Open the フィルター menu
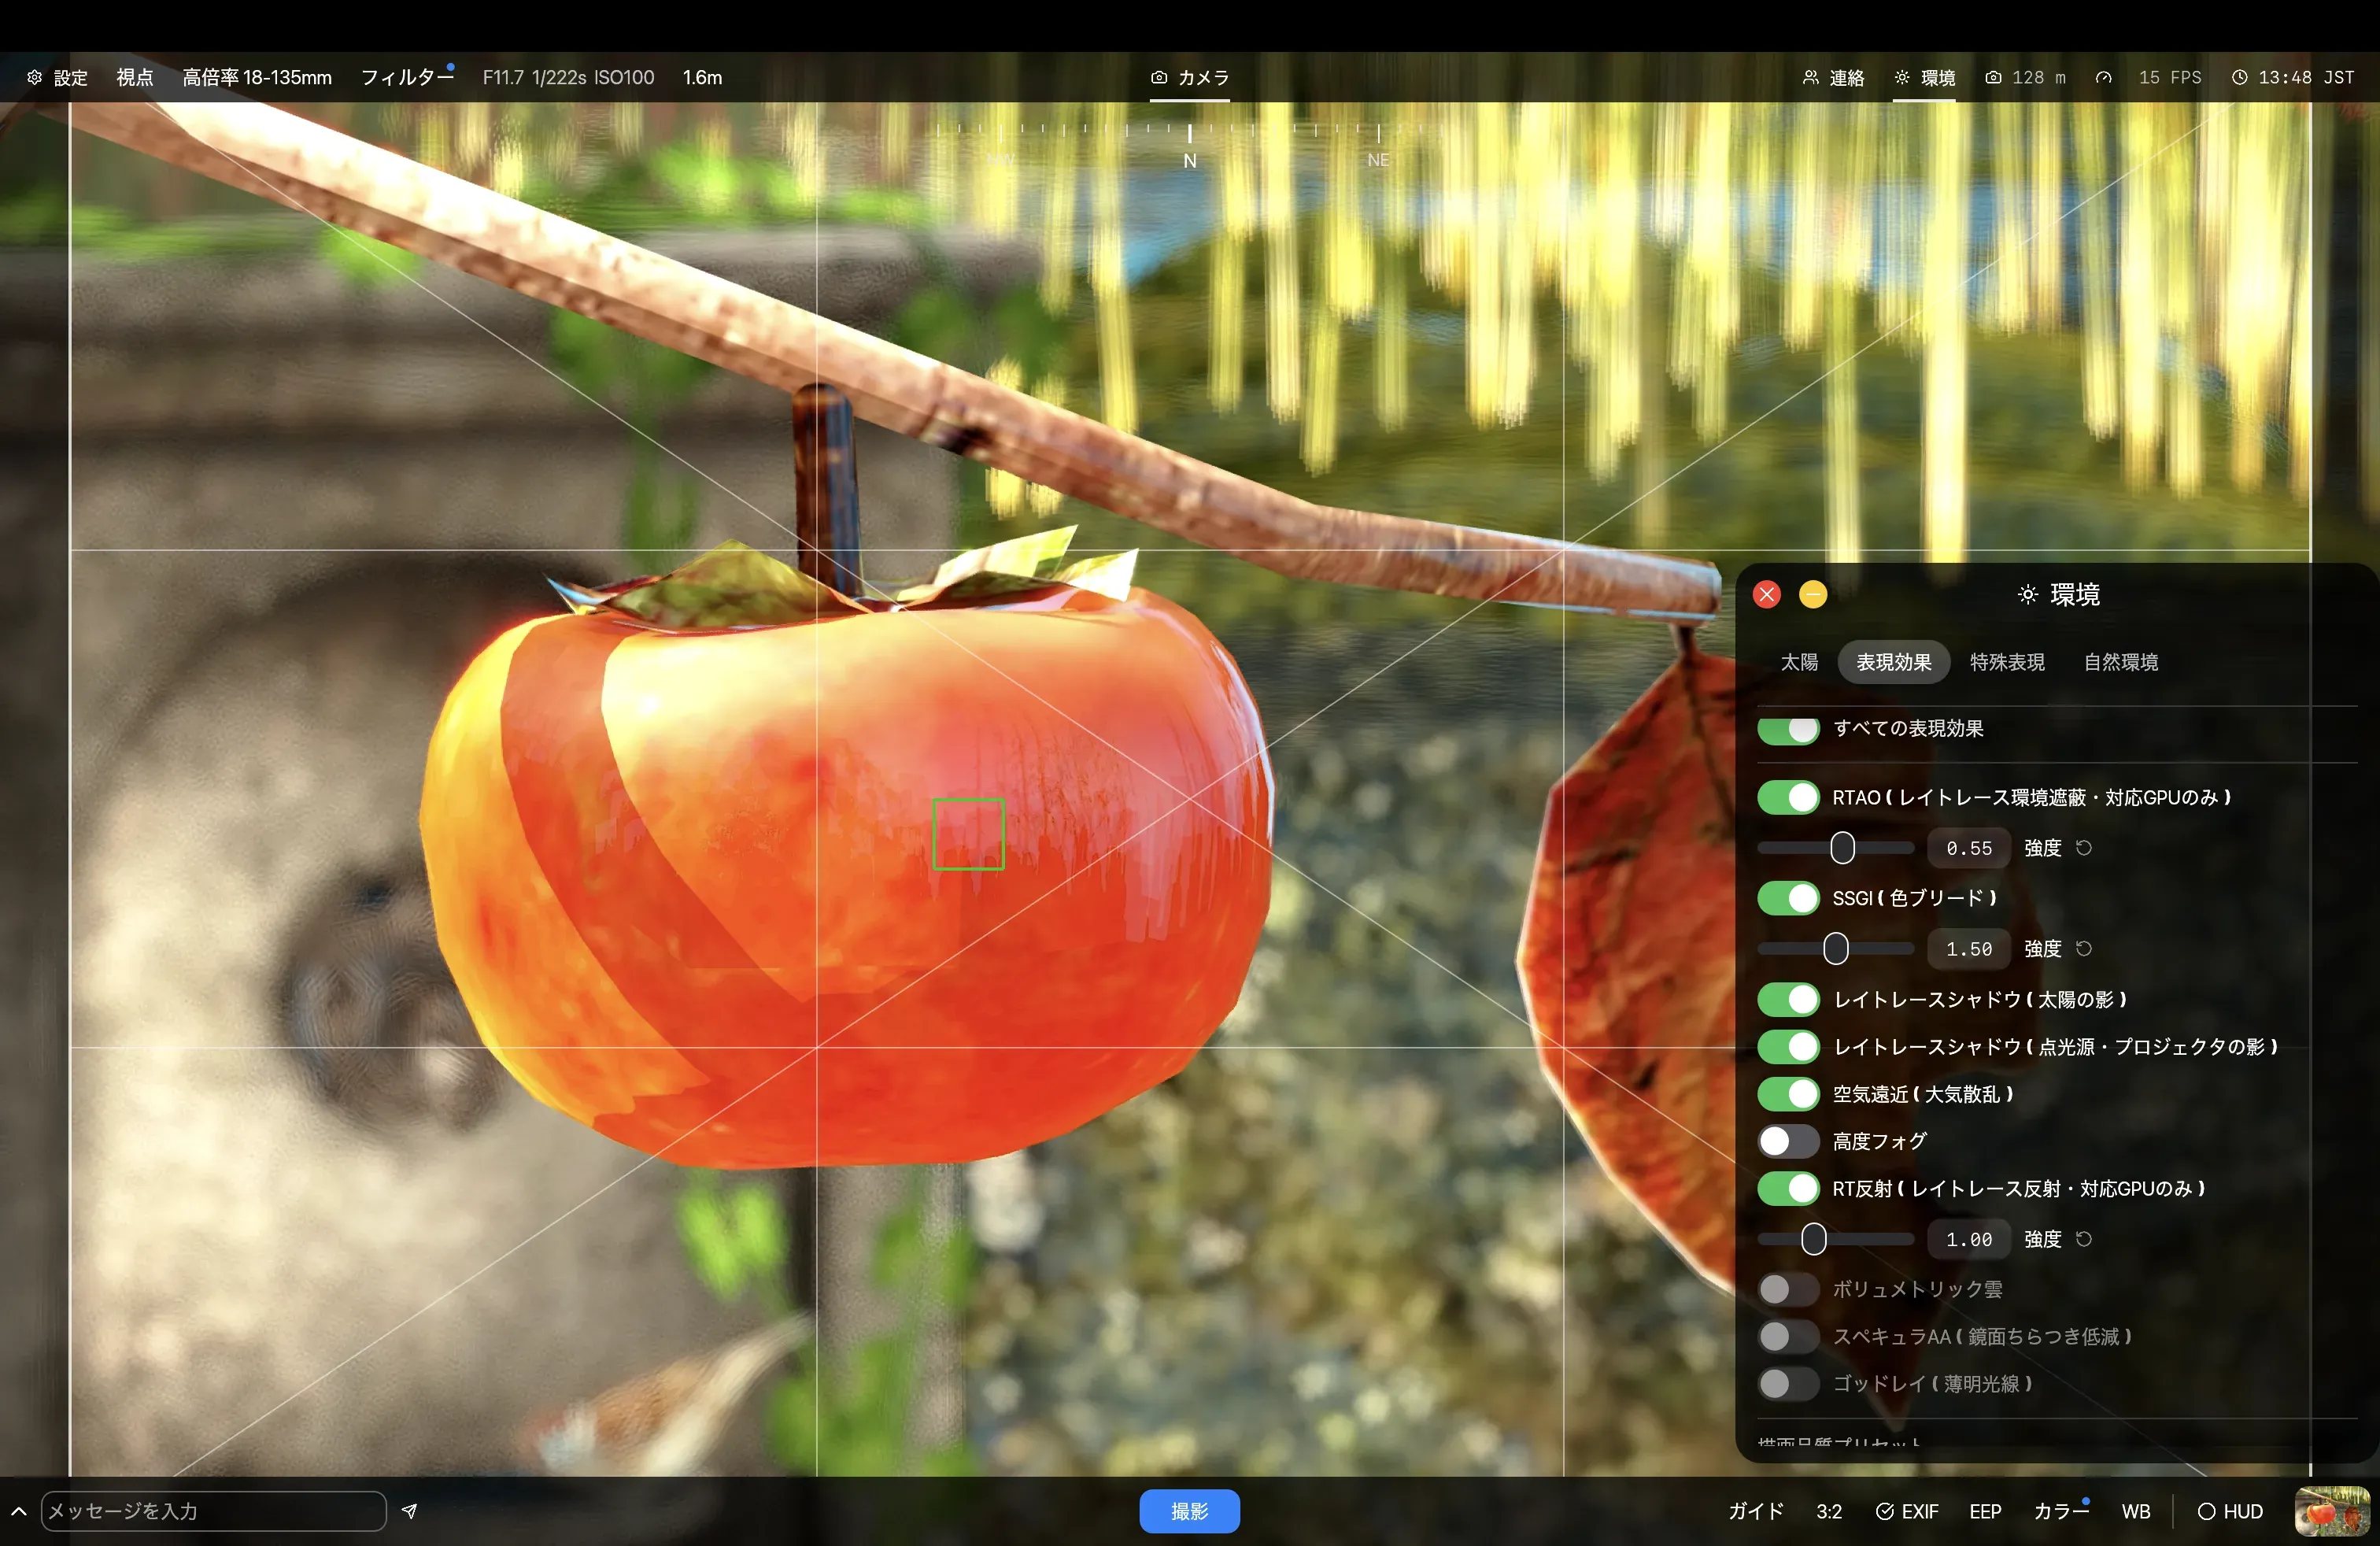 tap(407, 77)
